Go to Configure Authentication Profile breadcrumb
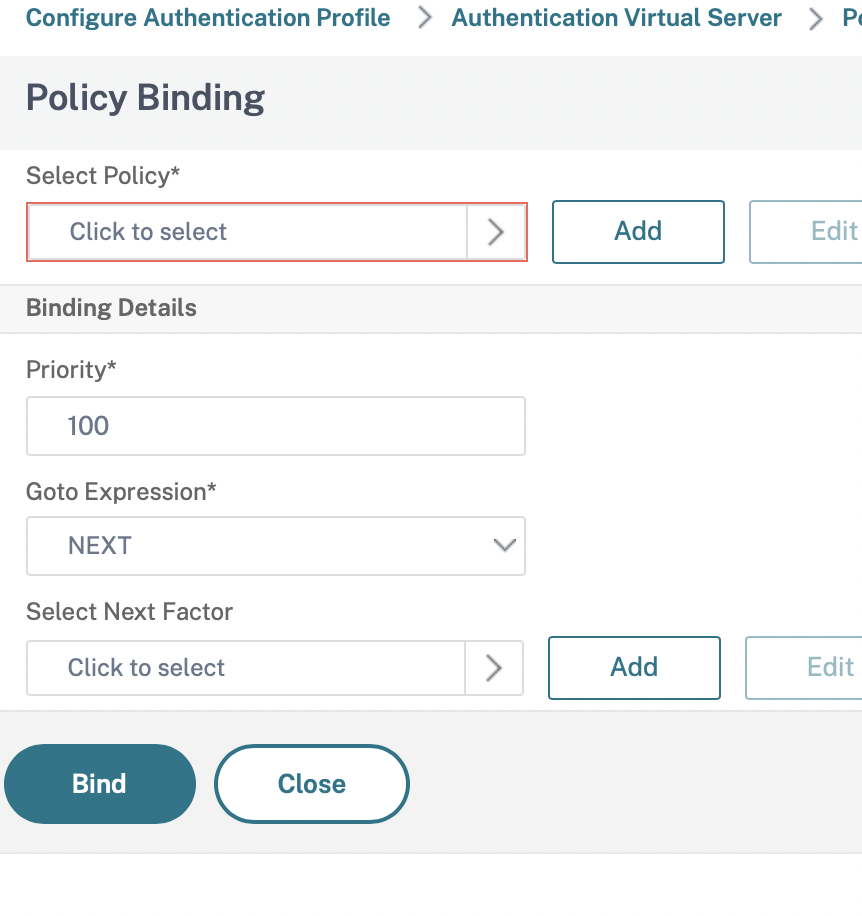The width and height of the screenshot is (862, 916). point(208,18)
